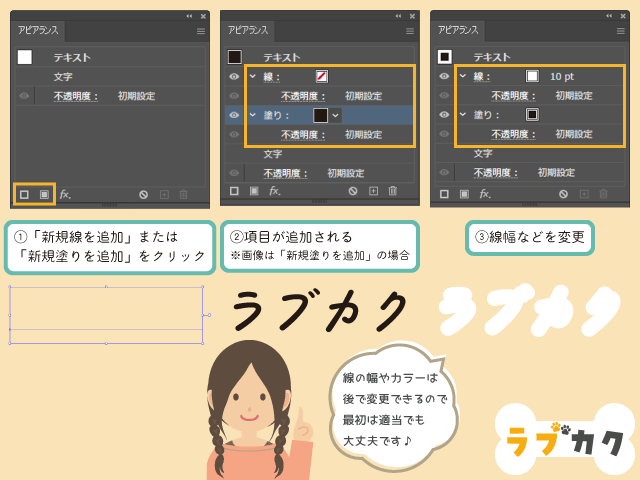Toggle 塗り visibility eye in the 10 pt panel

pos(444,115)
